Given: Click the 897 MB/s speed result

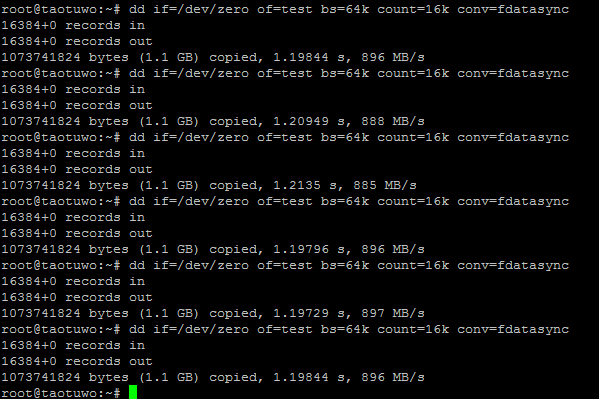Looking at the screenshot, I should click(x=393, y=313).
